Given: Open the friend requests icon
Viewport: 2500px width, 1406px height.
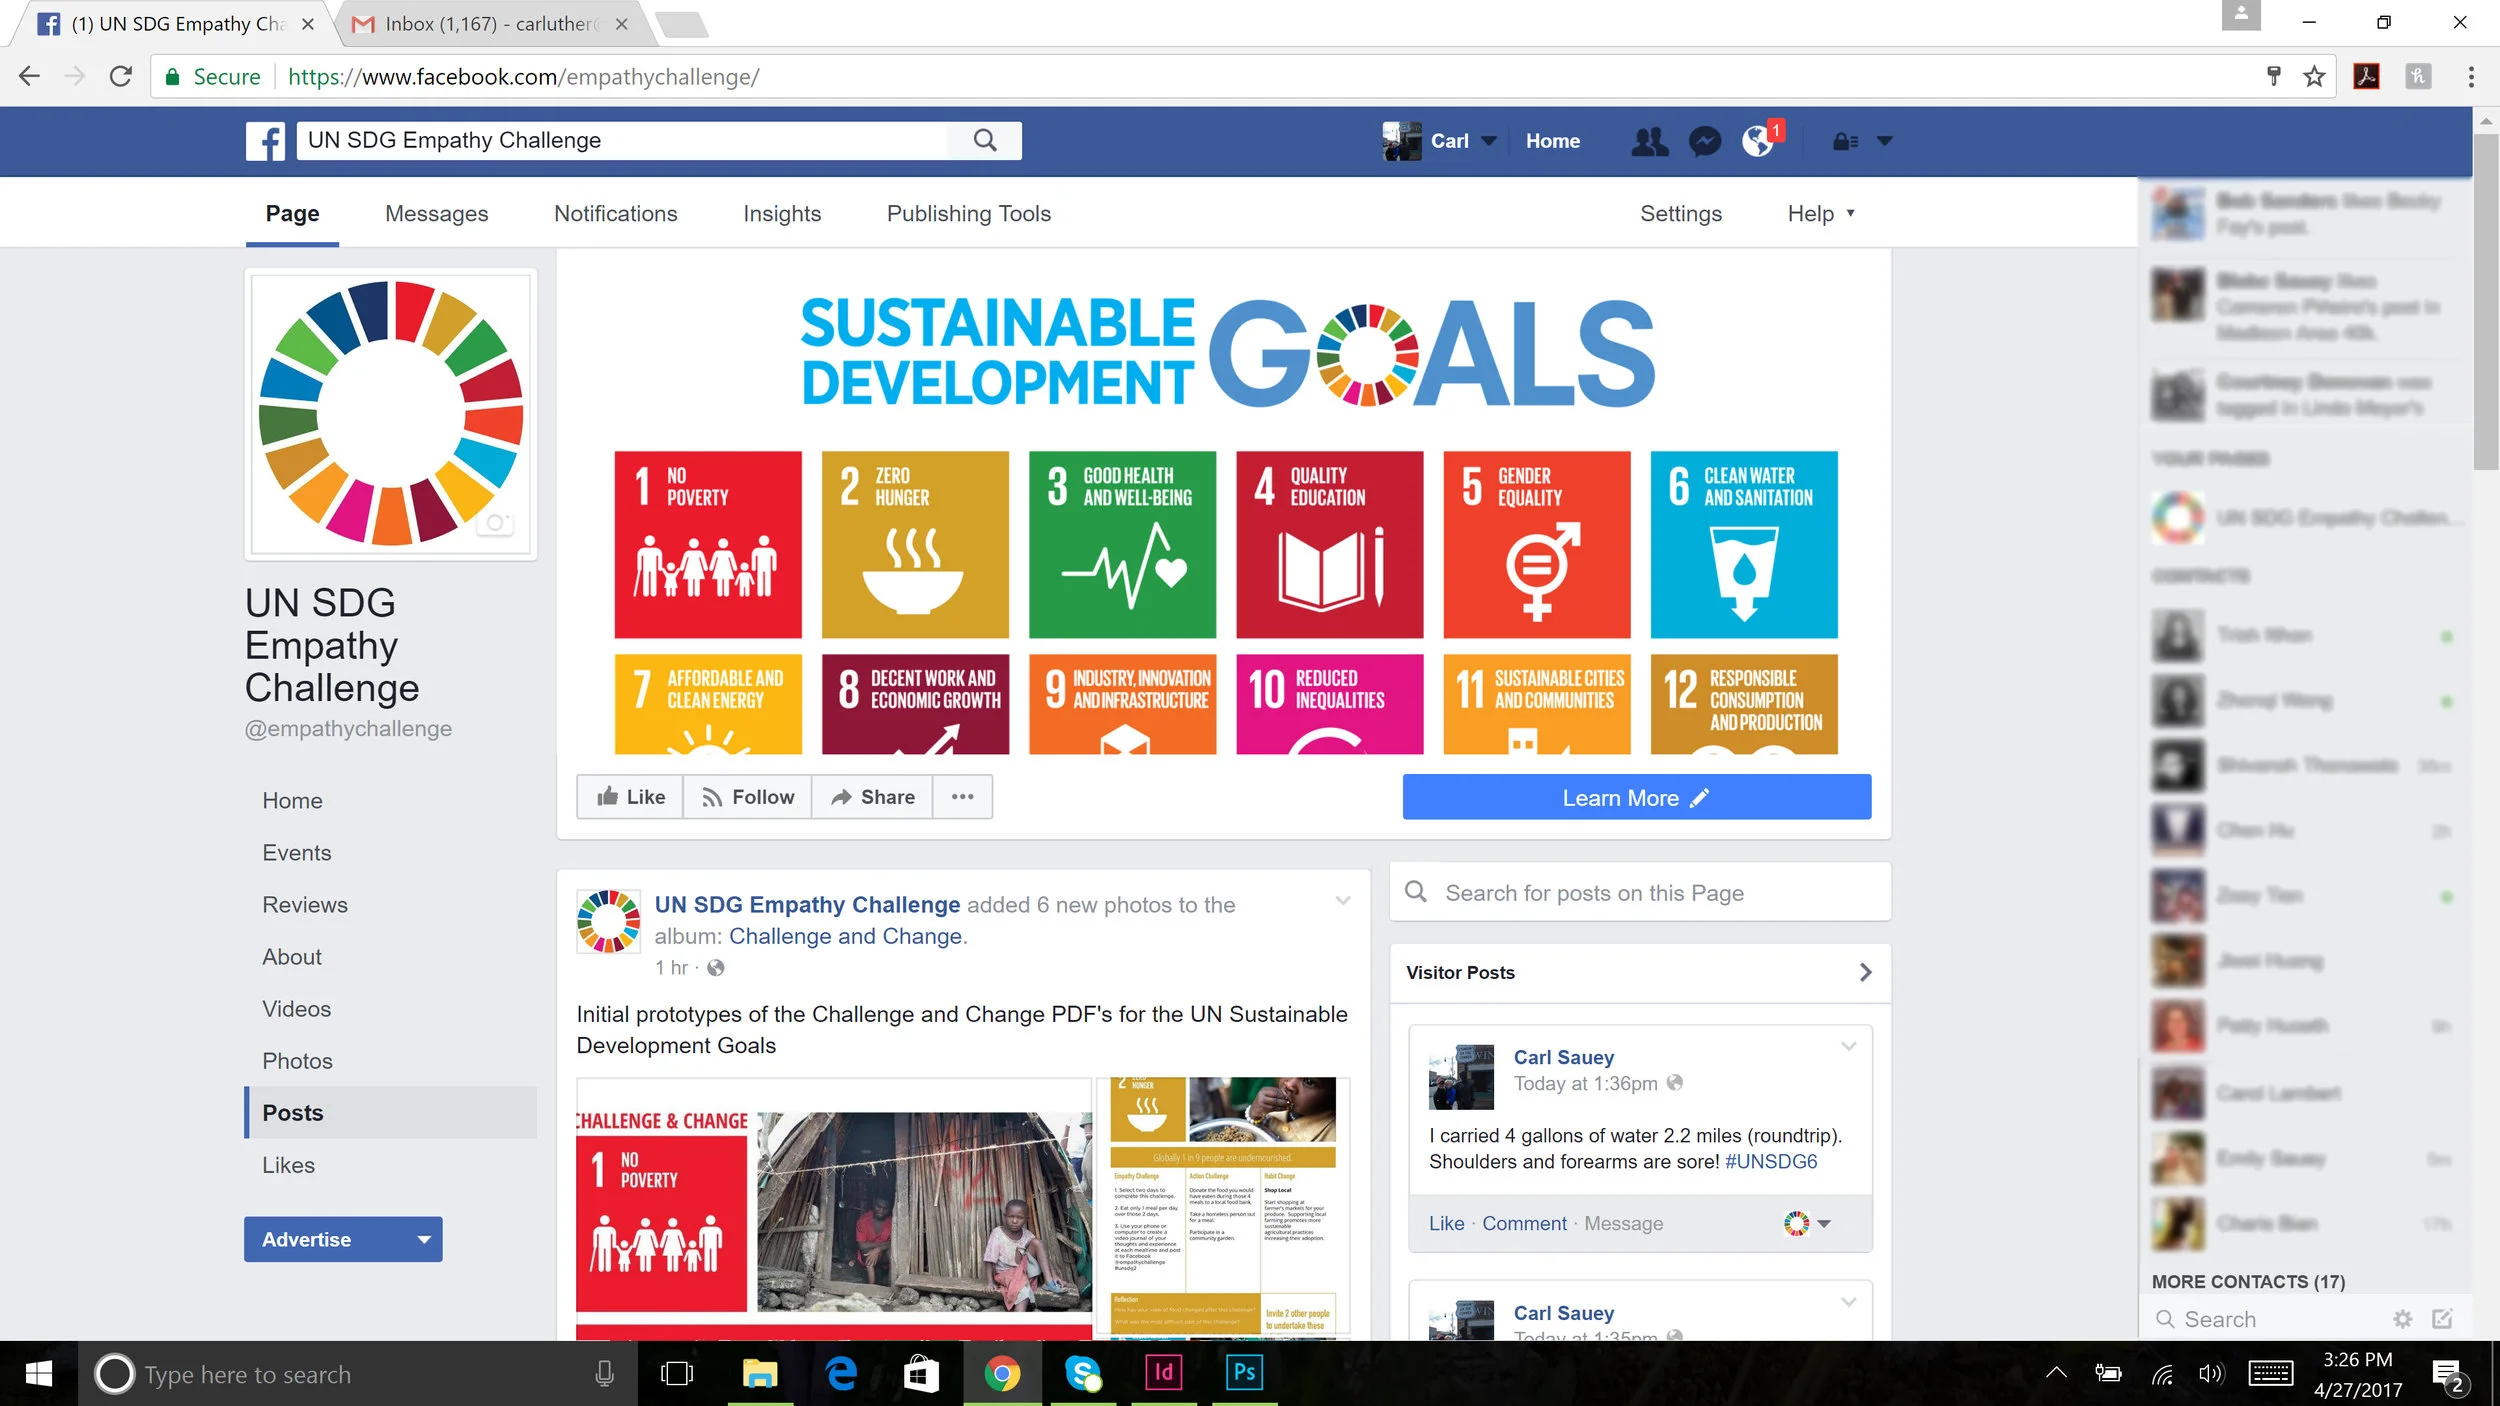Looking at the screenshot, I should point(1649,142).
